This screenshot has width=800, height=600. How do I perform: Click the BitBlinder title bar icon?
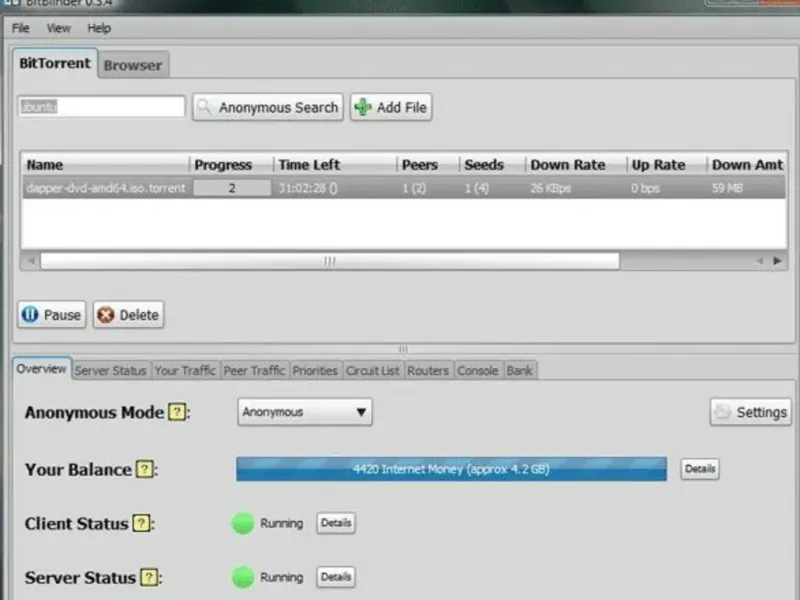pos(11,3)
